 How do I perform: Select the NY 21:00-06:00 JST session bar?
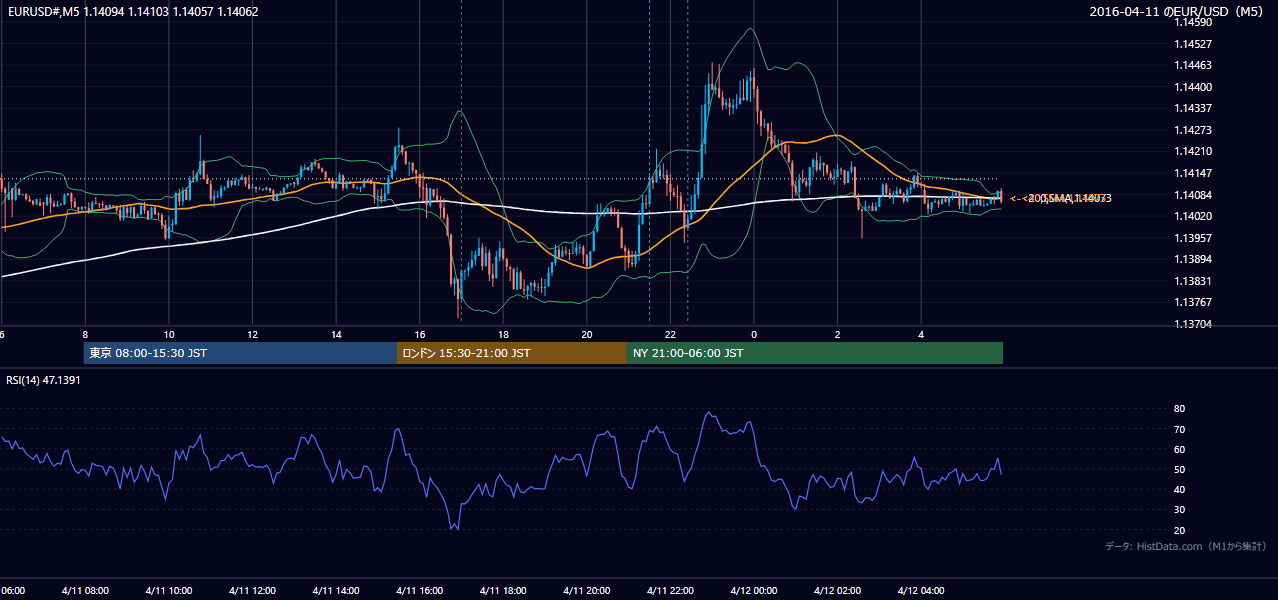(815, 353)
